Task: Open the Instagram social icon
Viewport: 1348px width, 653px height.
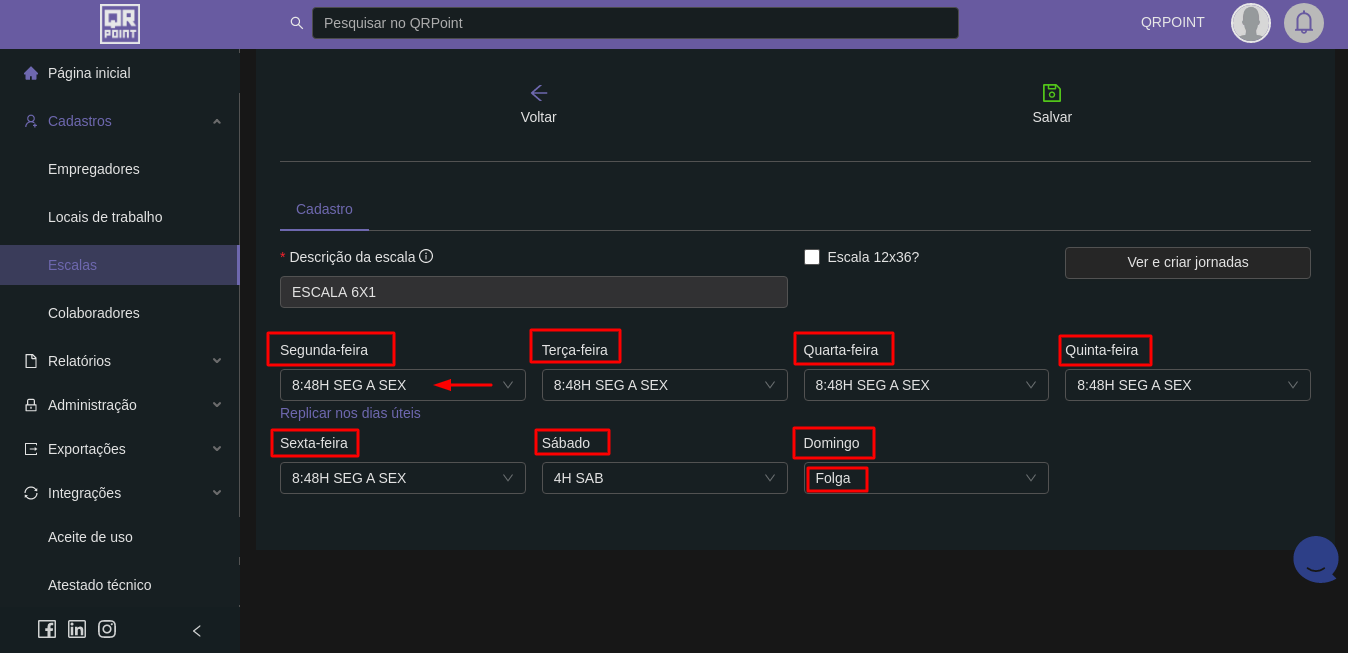Action: (x=107, y=629)
